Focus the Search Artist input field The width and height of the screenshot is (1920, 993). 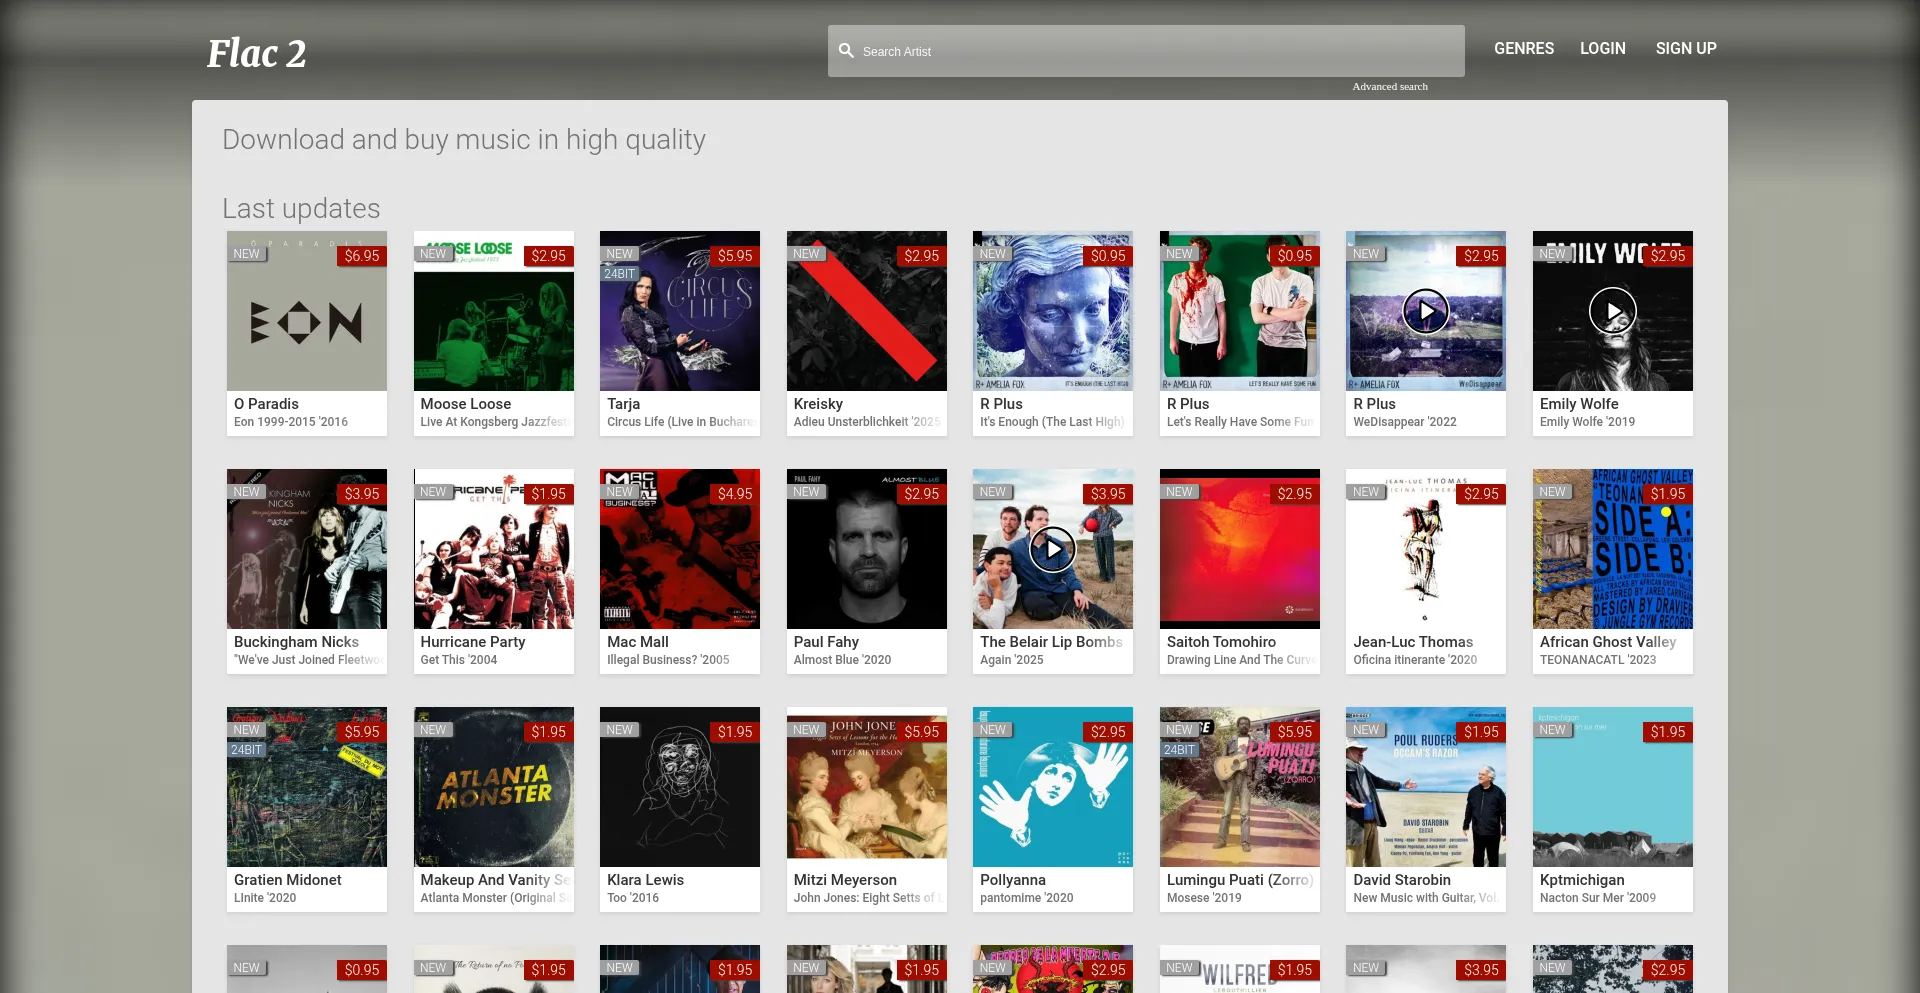coord(1150,51)
